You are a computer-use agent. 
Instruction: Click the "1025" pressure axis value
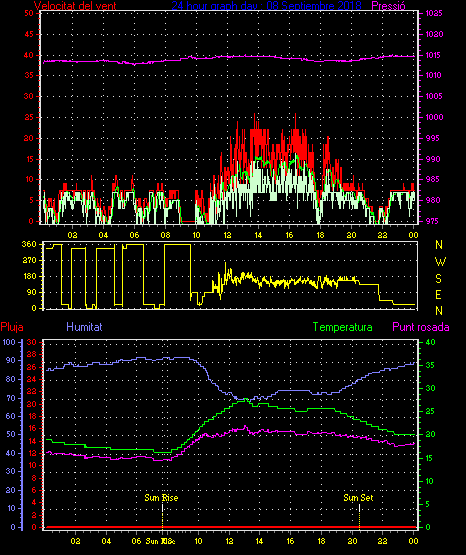(x=434, y=13)
